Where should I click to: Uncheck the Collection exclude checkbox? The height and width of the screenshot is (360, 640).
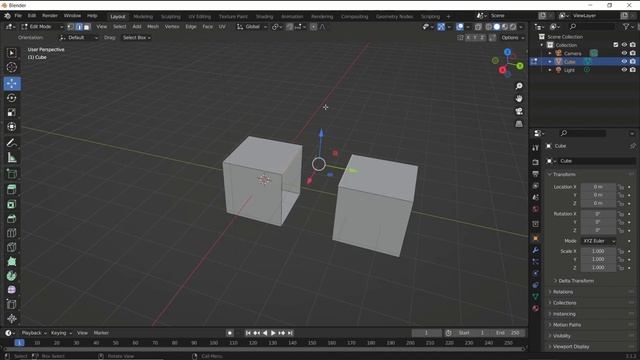coord(616,45)
